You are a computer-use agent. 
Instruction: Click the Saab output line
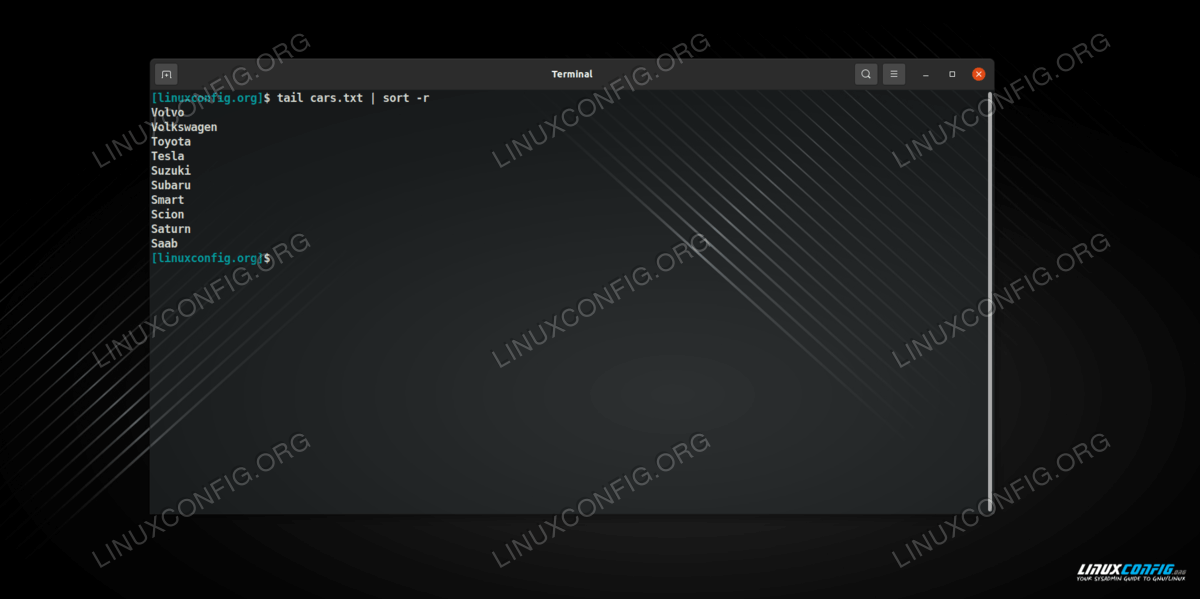tap(164, 243)
